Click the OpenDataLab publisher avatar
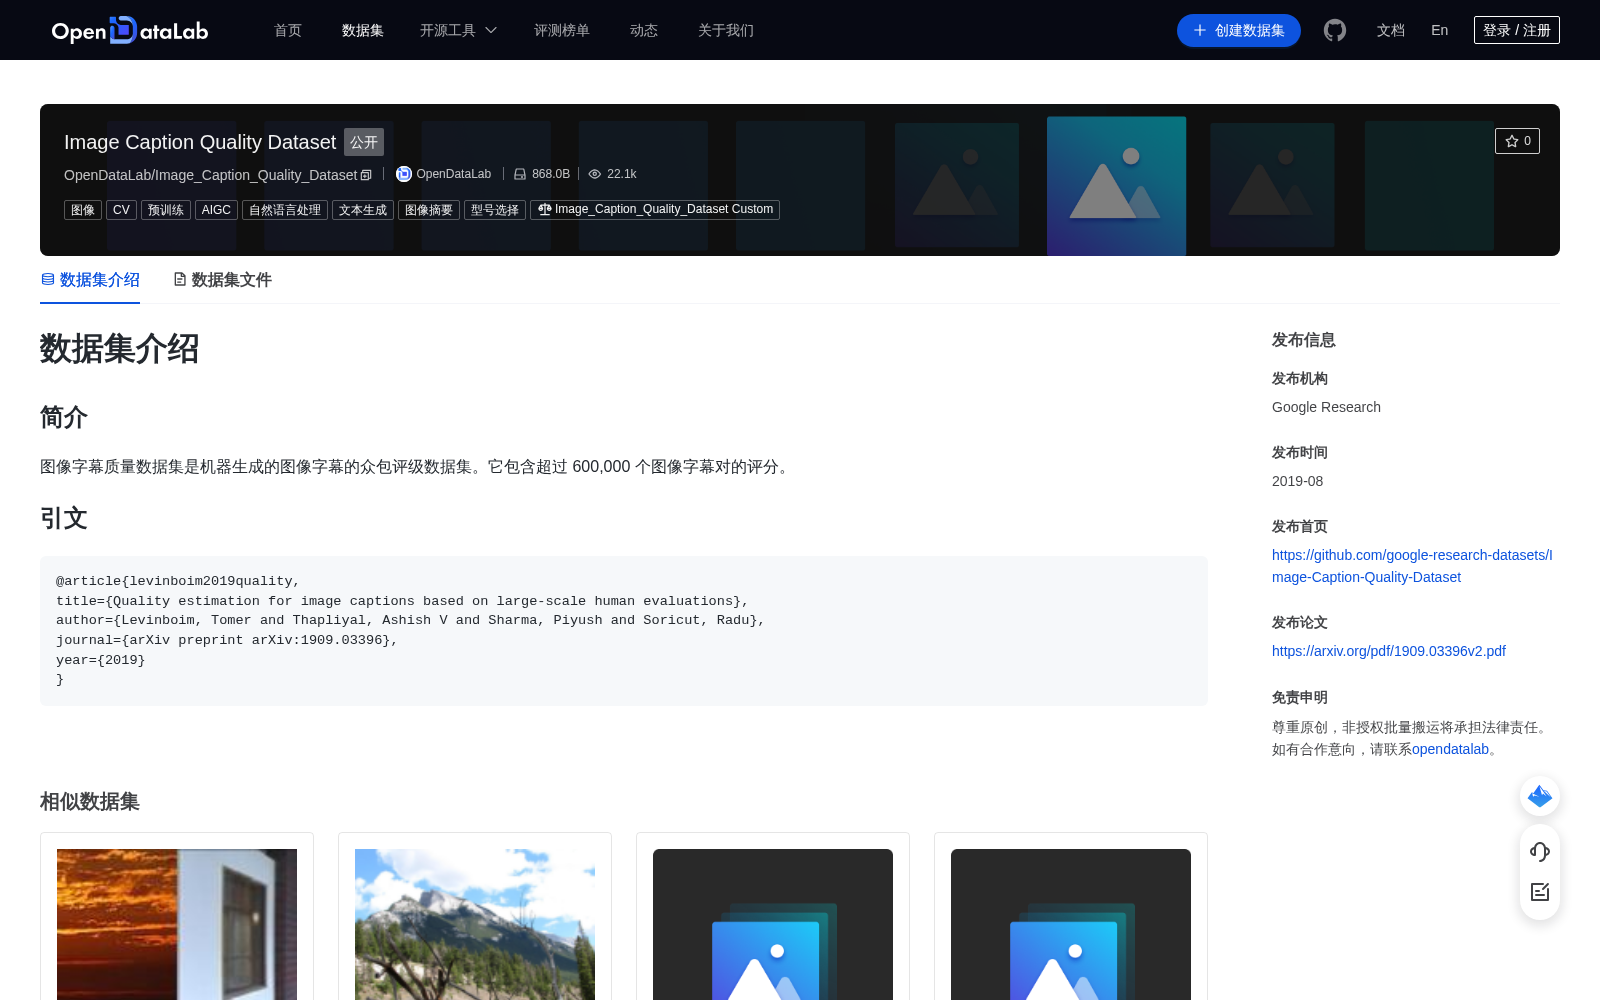Image resolution: width=1600 pixels, height=1000 pixels. 404,174
